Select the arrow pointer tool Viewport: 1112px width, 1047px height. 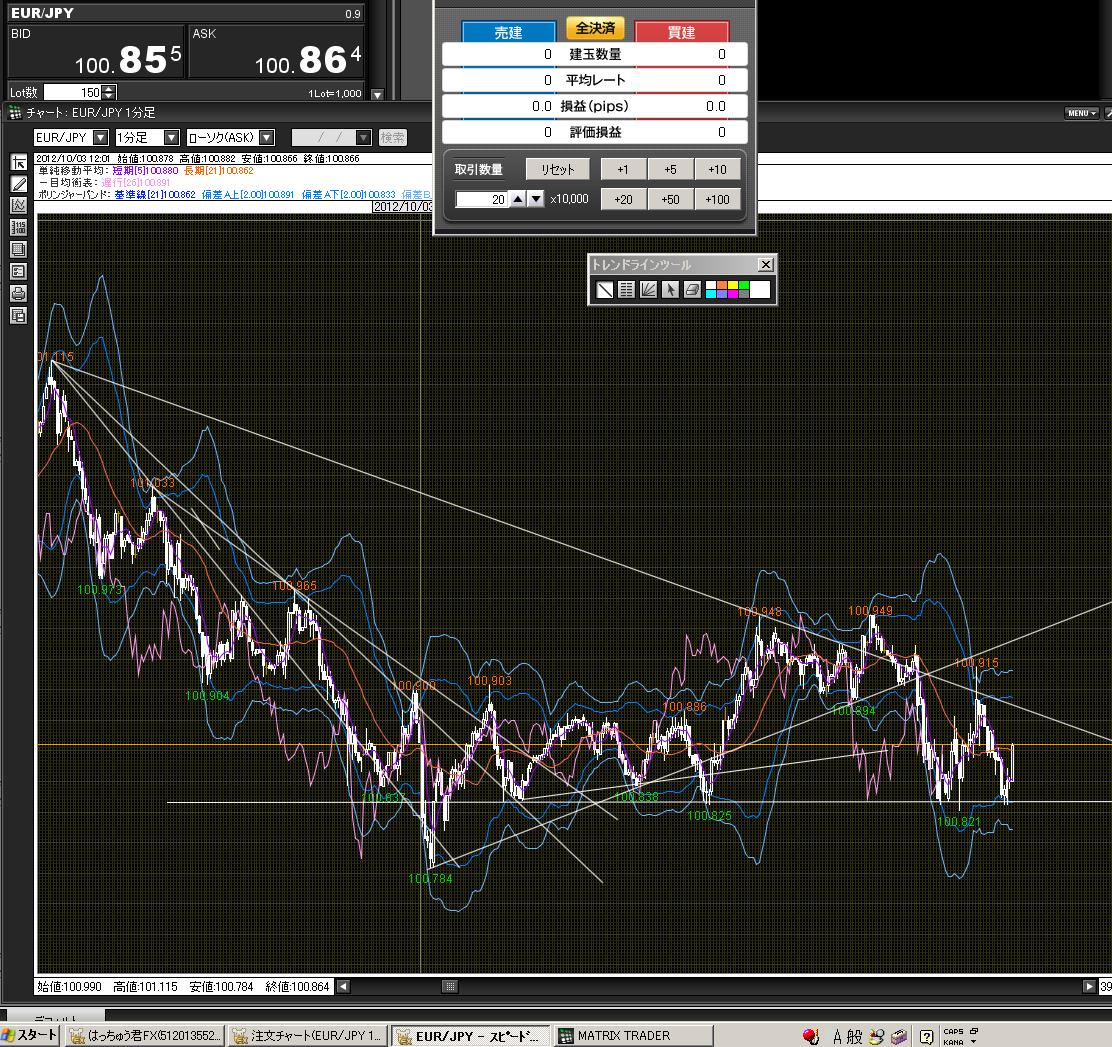click(670, 290)
